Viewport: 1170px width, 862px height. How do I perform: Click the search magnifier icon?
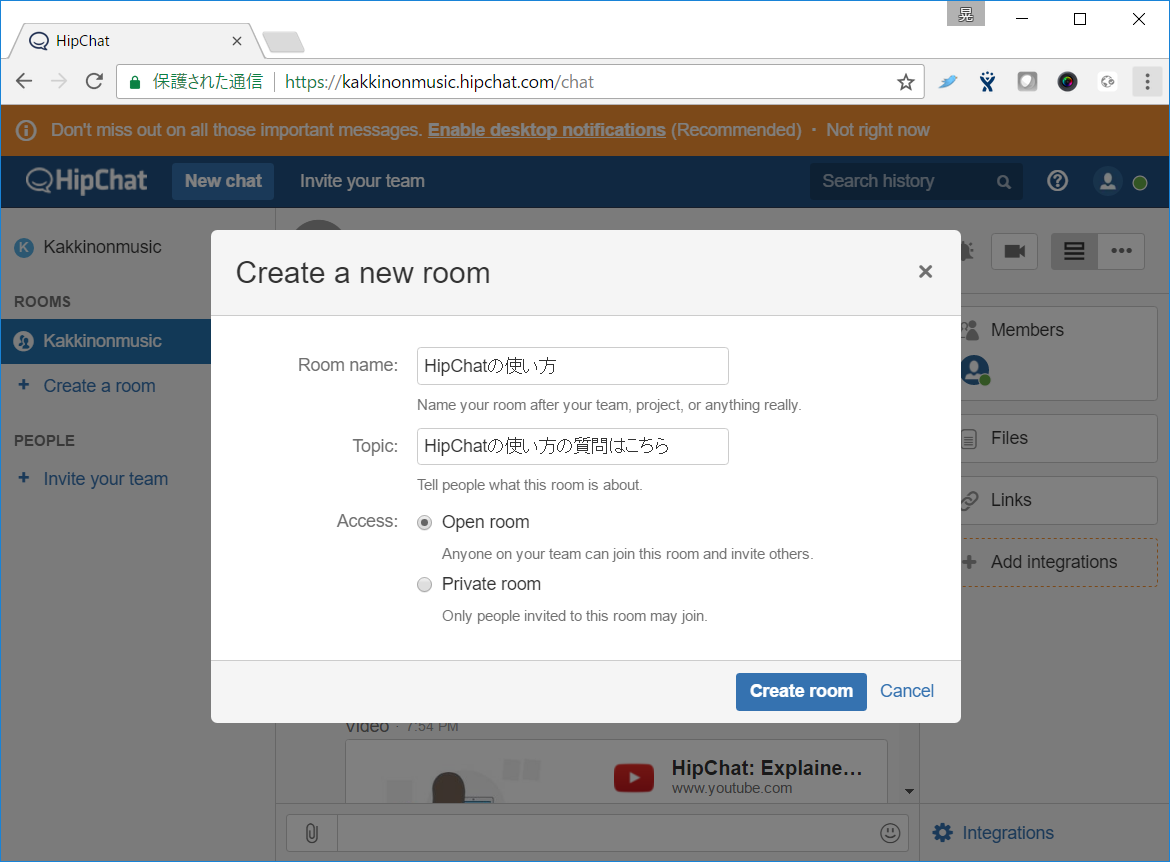[1004, 182]
